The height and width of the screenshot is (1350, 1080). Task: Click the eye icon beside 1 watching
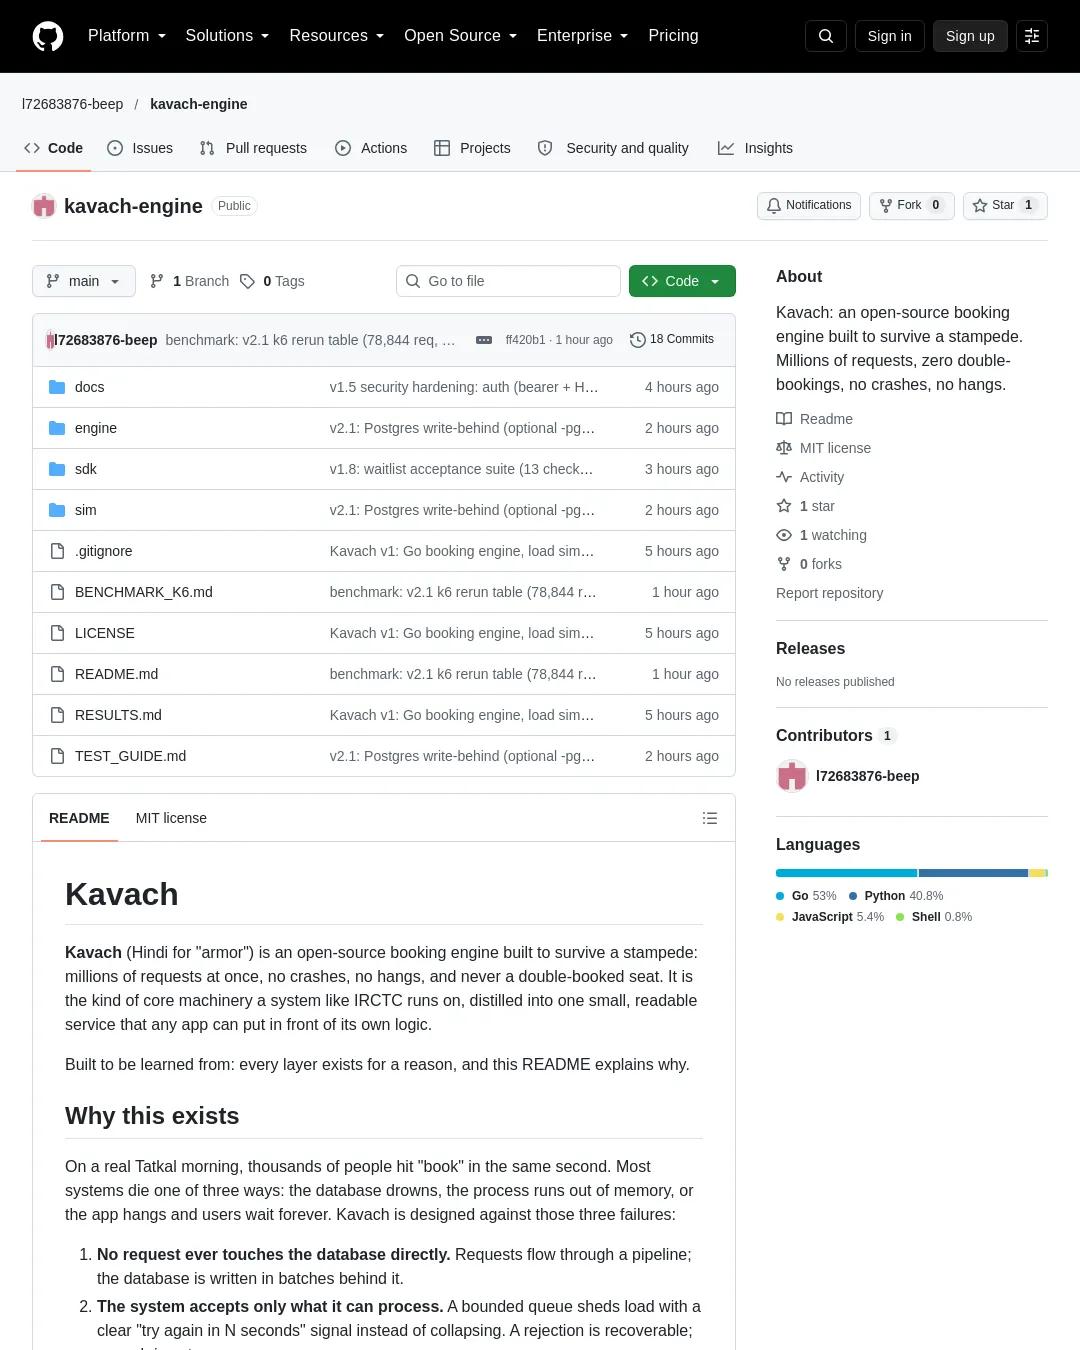coord(784,535)
